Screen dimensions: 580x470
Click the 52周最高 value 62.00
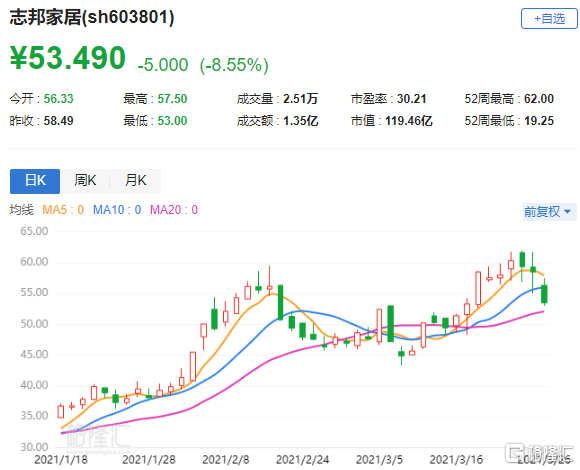539,99
